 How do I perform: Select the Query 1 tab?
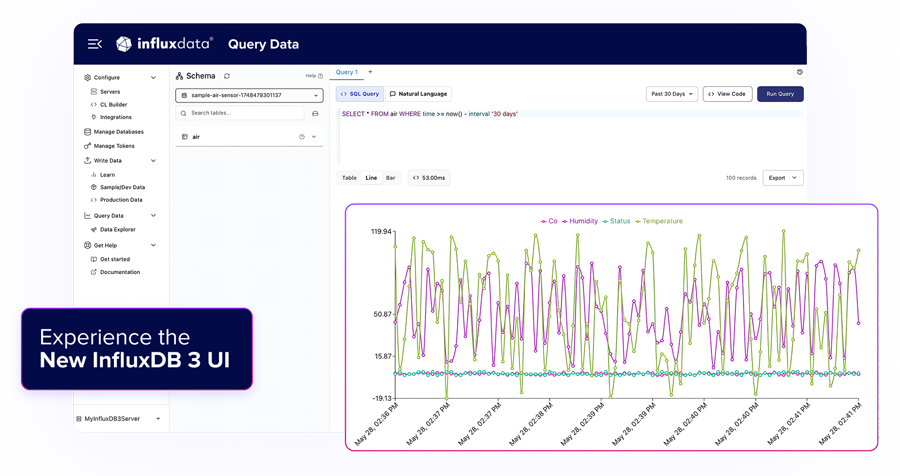pos(347,72)
